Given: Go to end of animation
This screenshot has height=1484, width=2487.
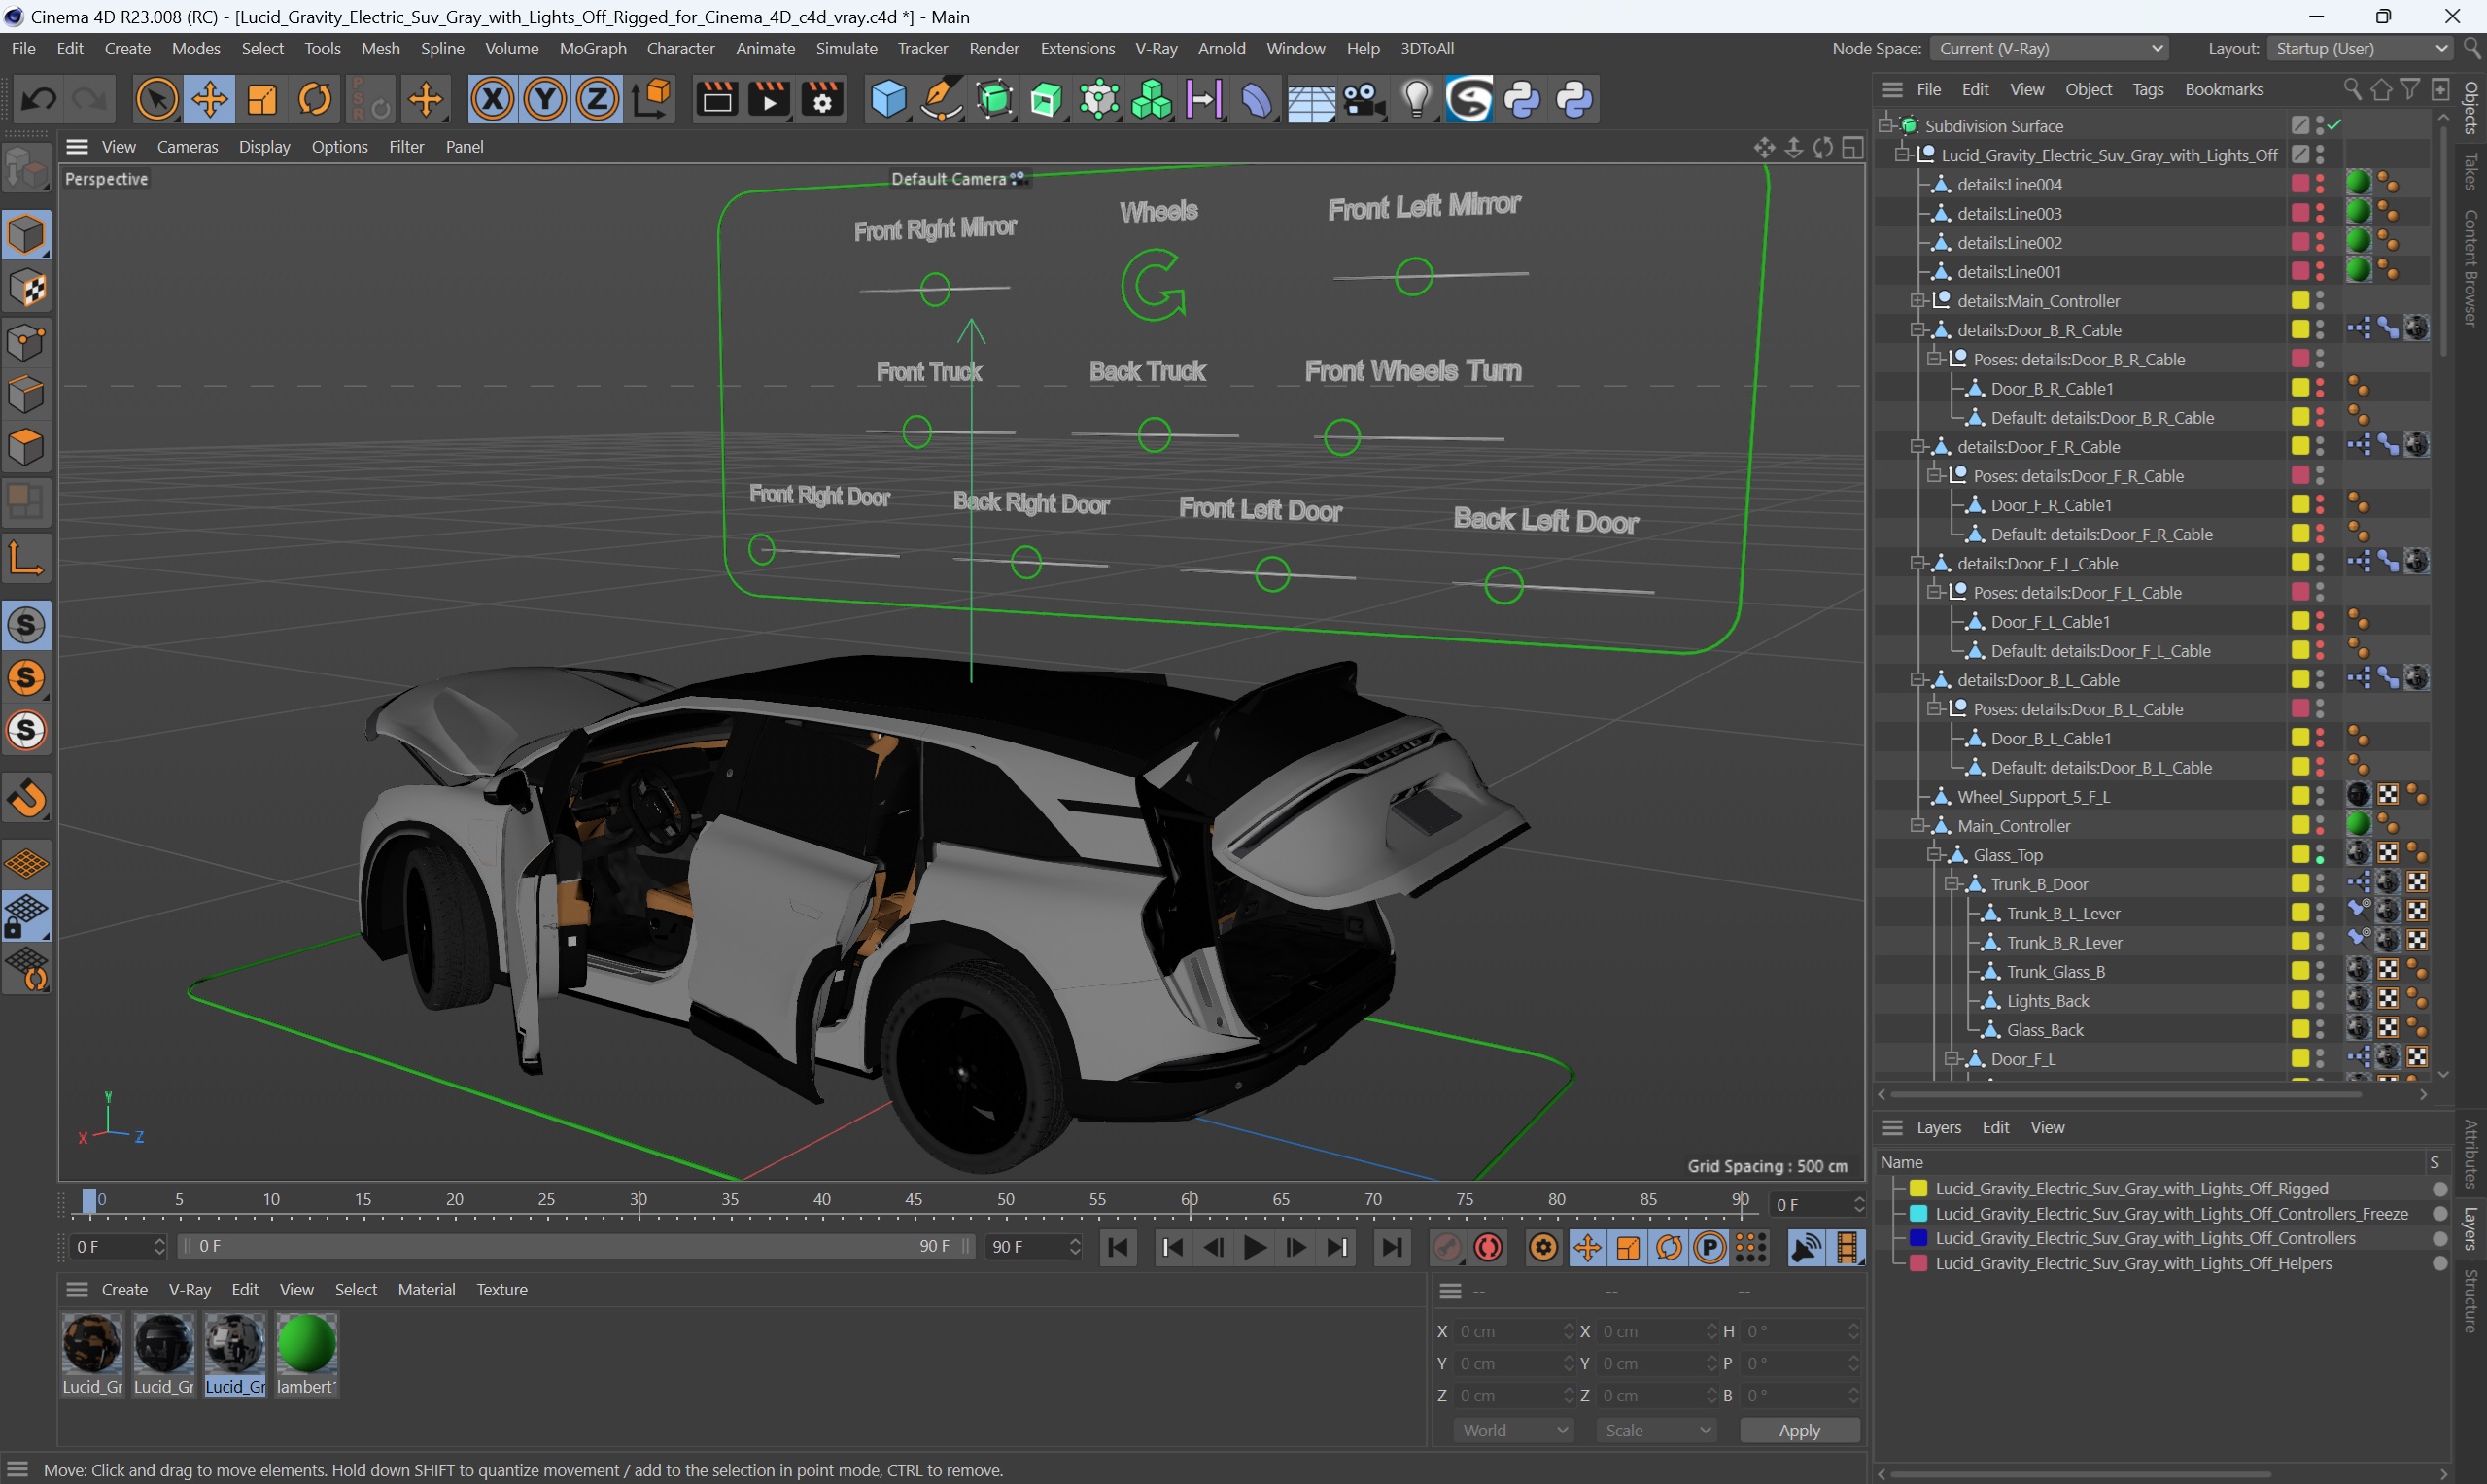Looking at the screenshot, I should tap(1390, 1247).
